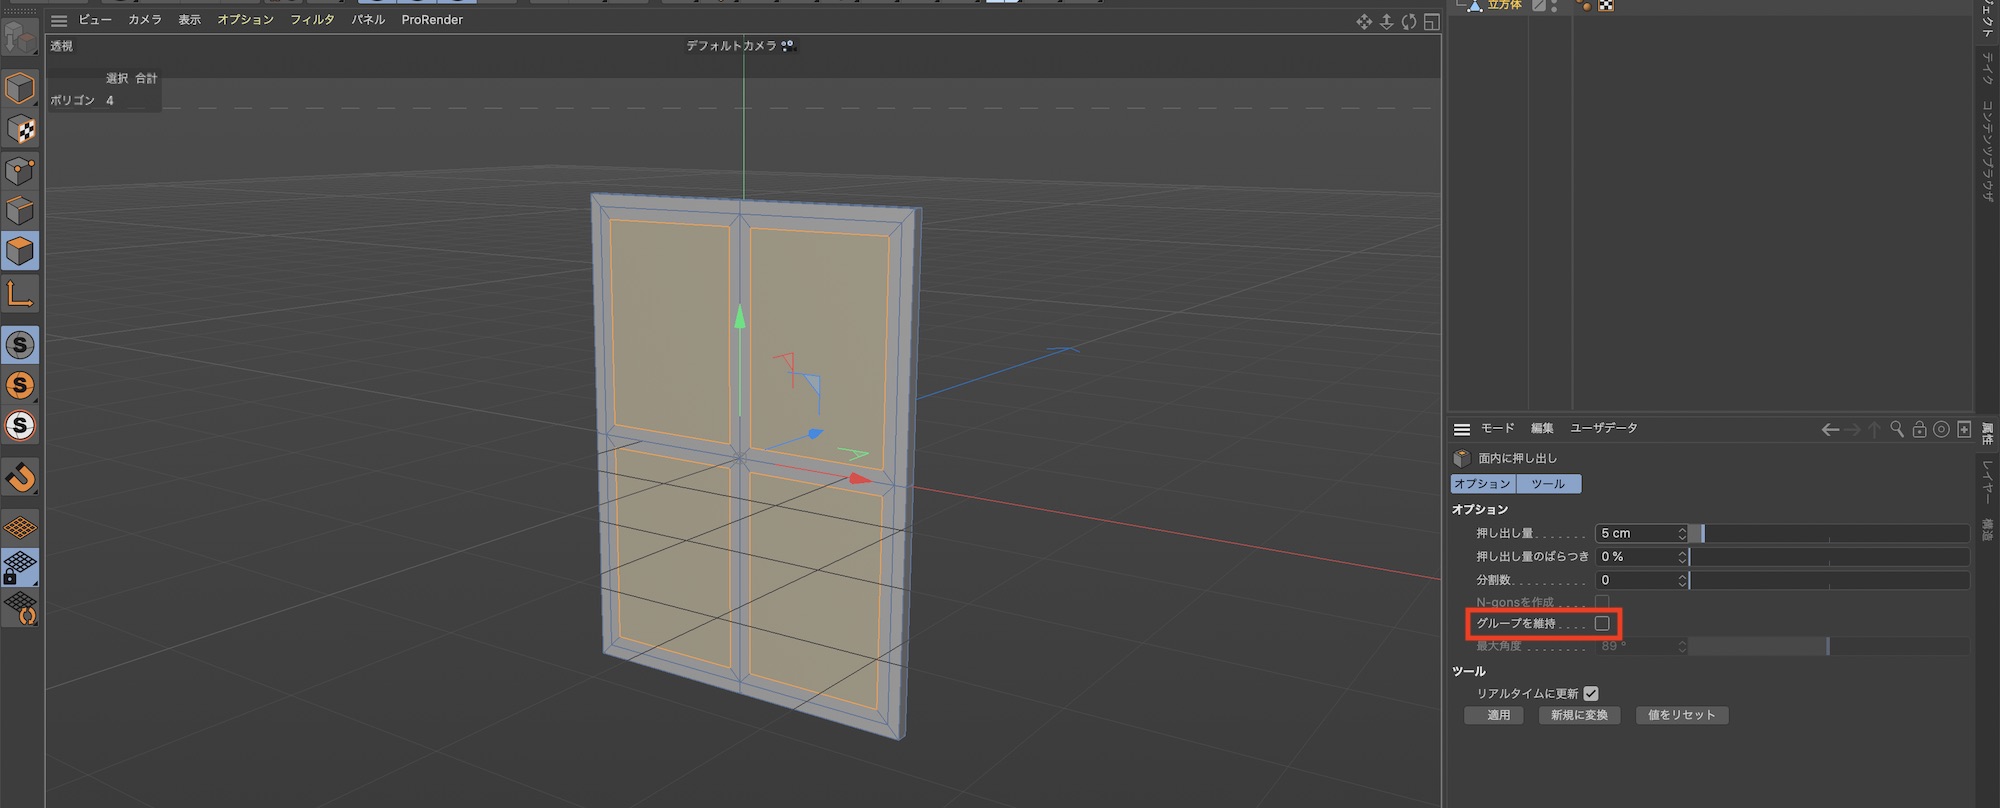Image resolution: width=2000 pixels, height=808 pixels.
Task: Click the locked workplane icon
Action: 20,567
